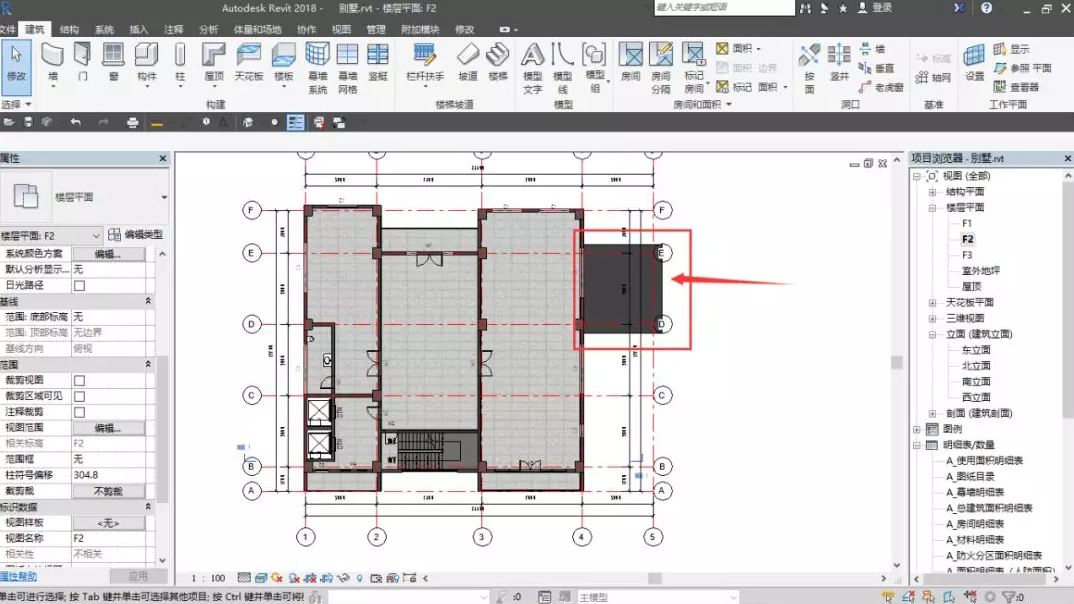
Task: Click the print icon in quick access toolbar
Action: (x=132, y=123)
